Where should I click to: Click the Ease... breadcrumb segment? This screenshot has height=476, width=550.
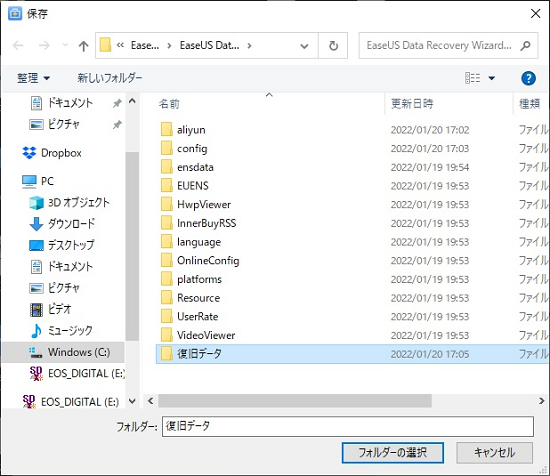click(145, 46)
